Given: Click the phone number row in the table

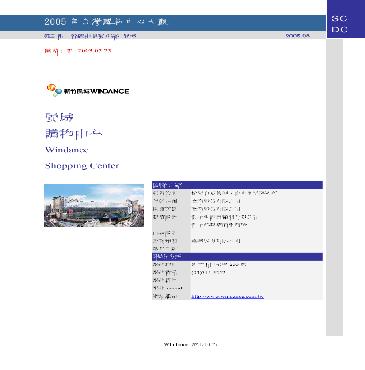Looking at the screenshot, I should [237, 272].
